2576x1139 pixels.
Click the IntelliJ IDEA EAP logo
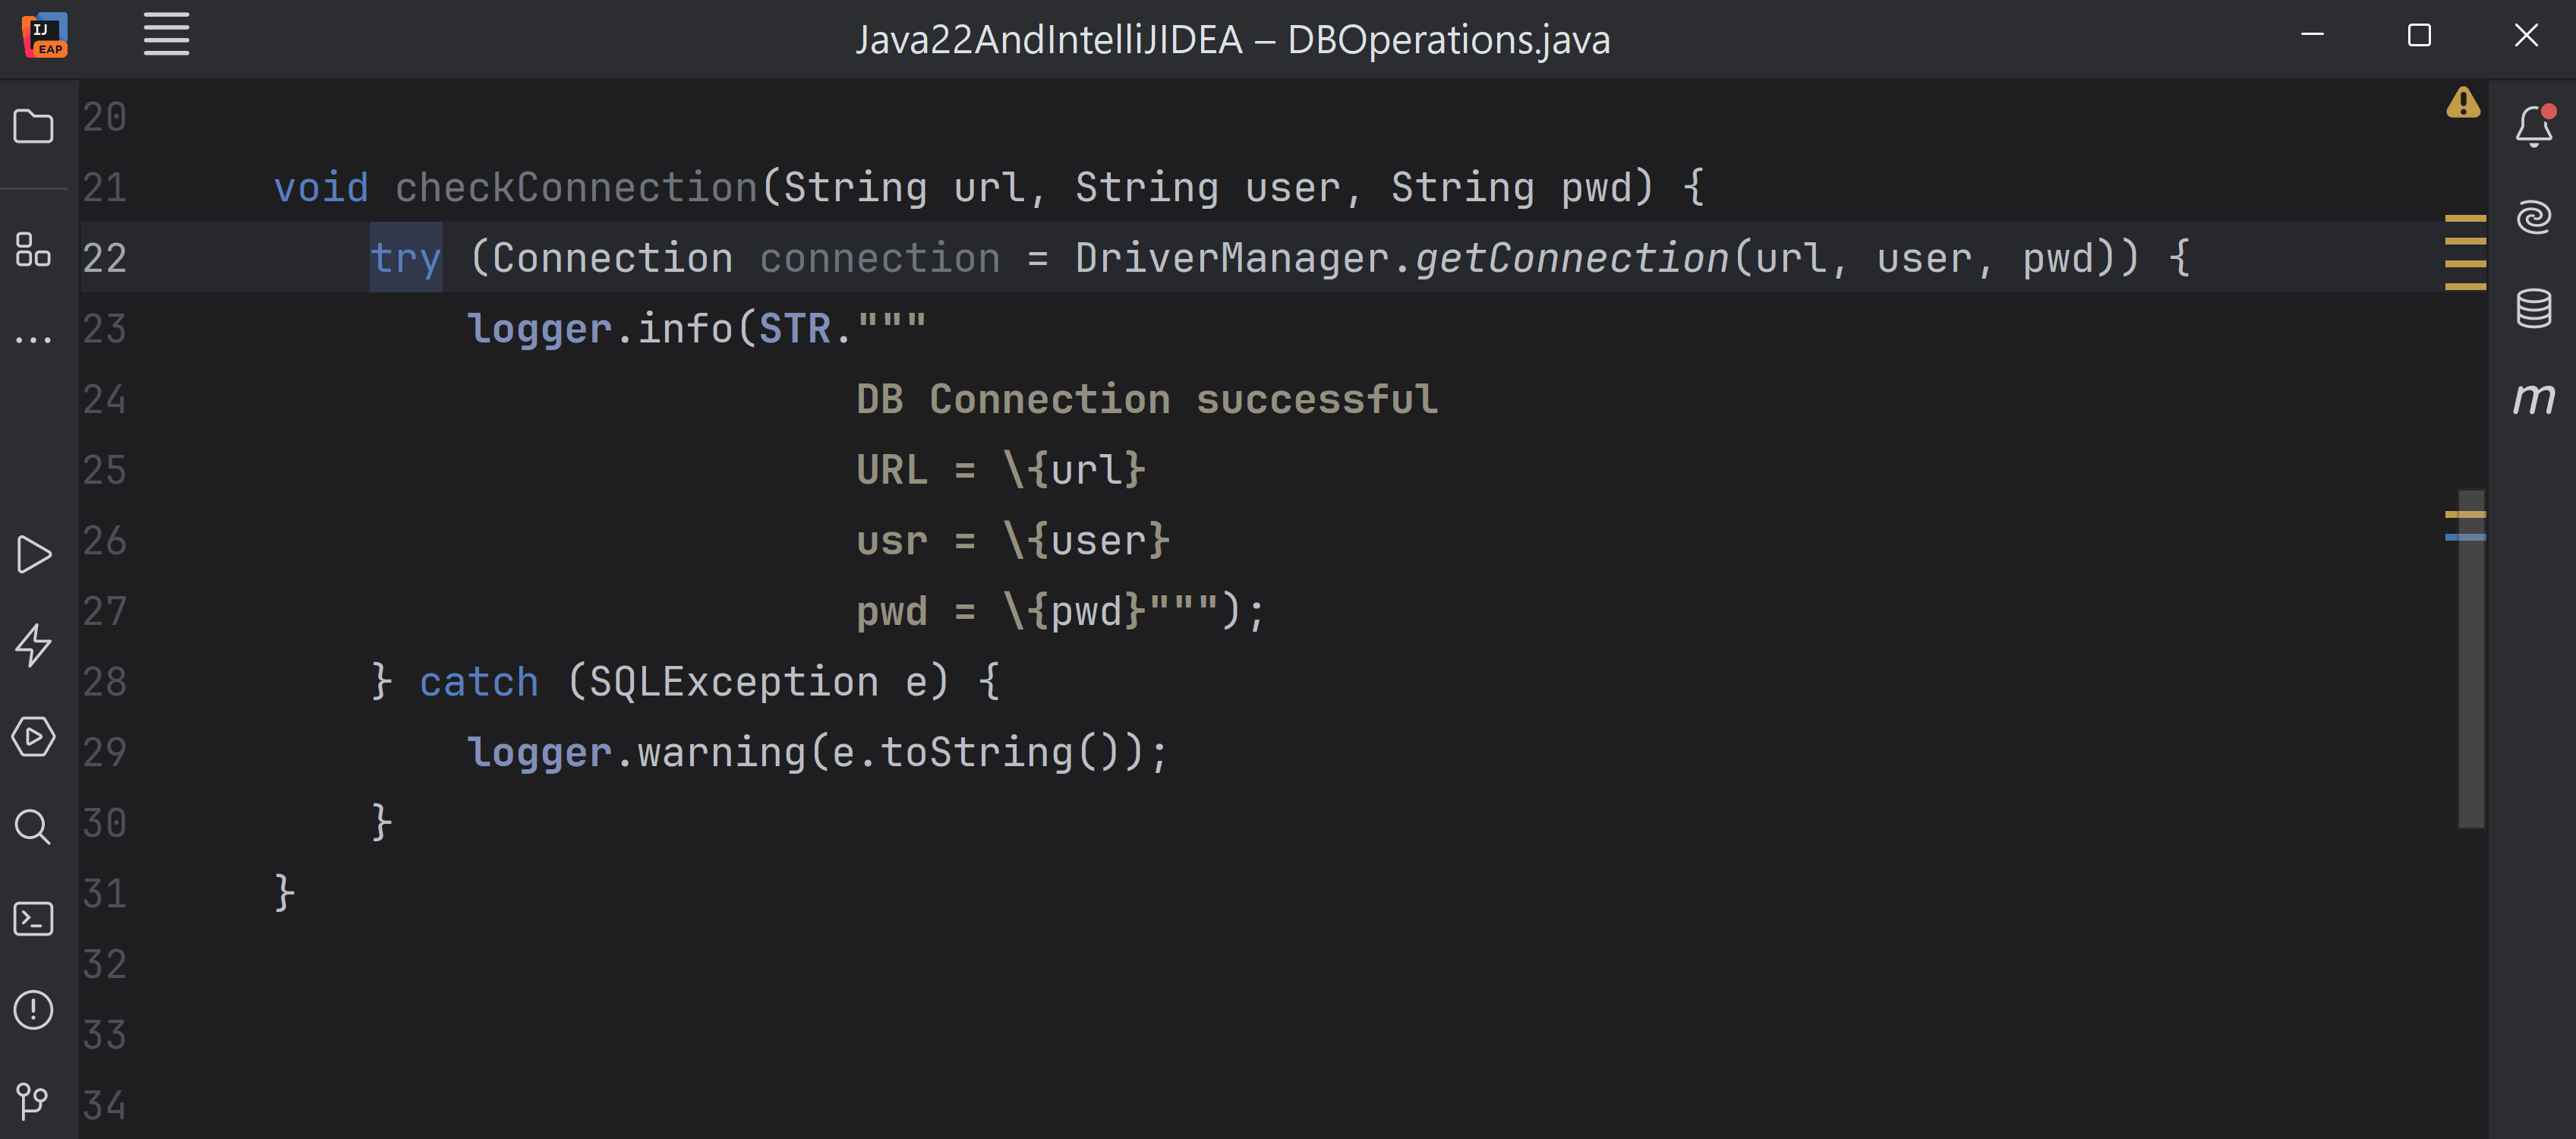45,35
